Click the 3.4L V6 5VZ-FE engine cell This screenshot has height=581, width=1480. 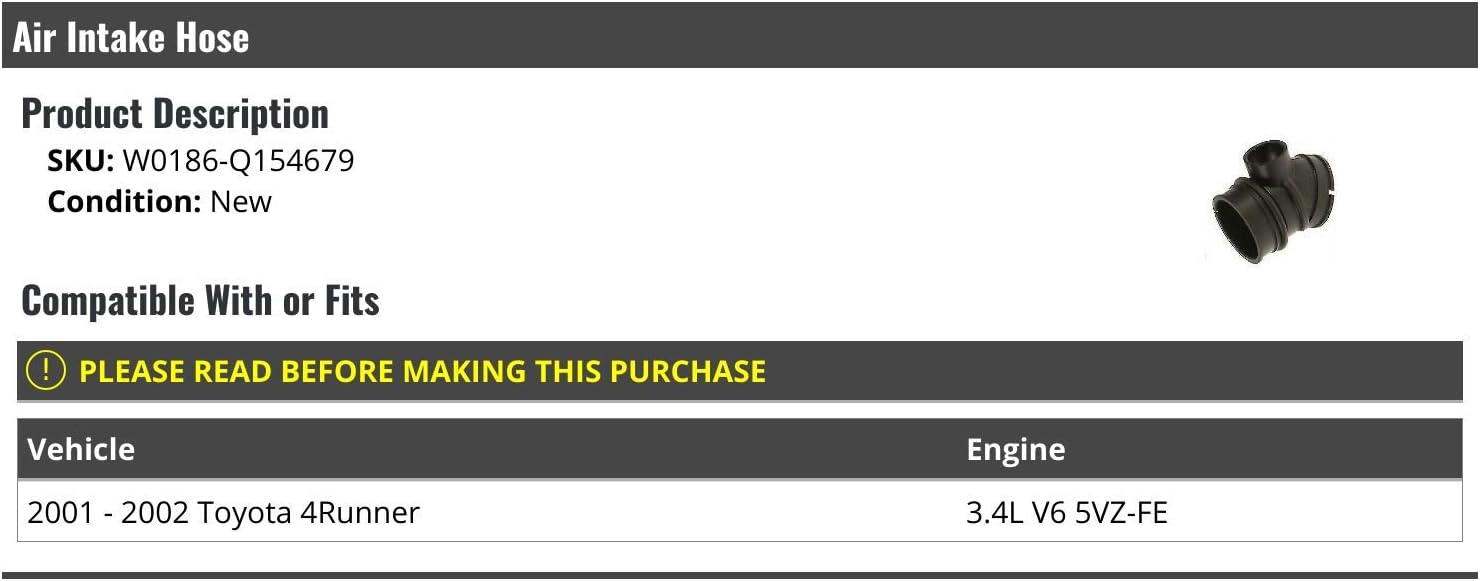[x=1066, y=513]
